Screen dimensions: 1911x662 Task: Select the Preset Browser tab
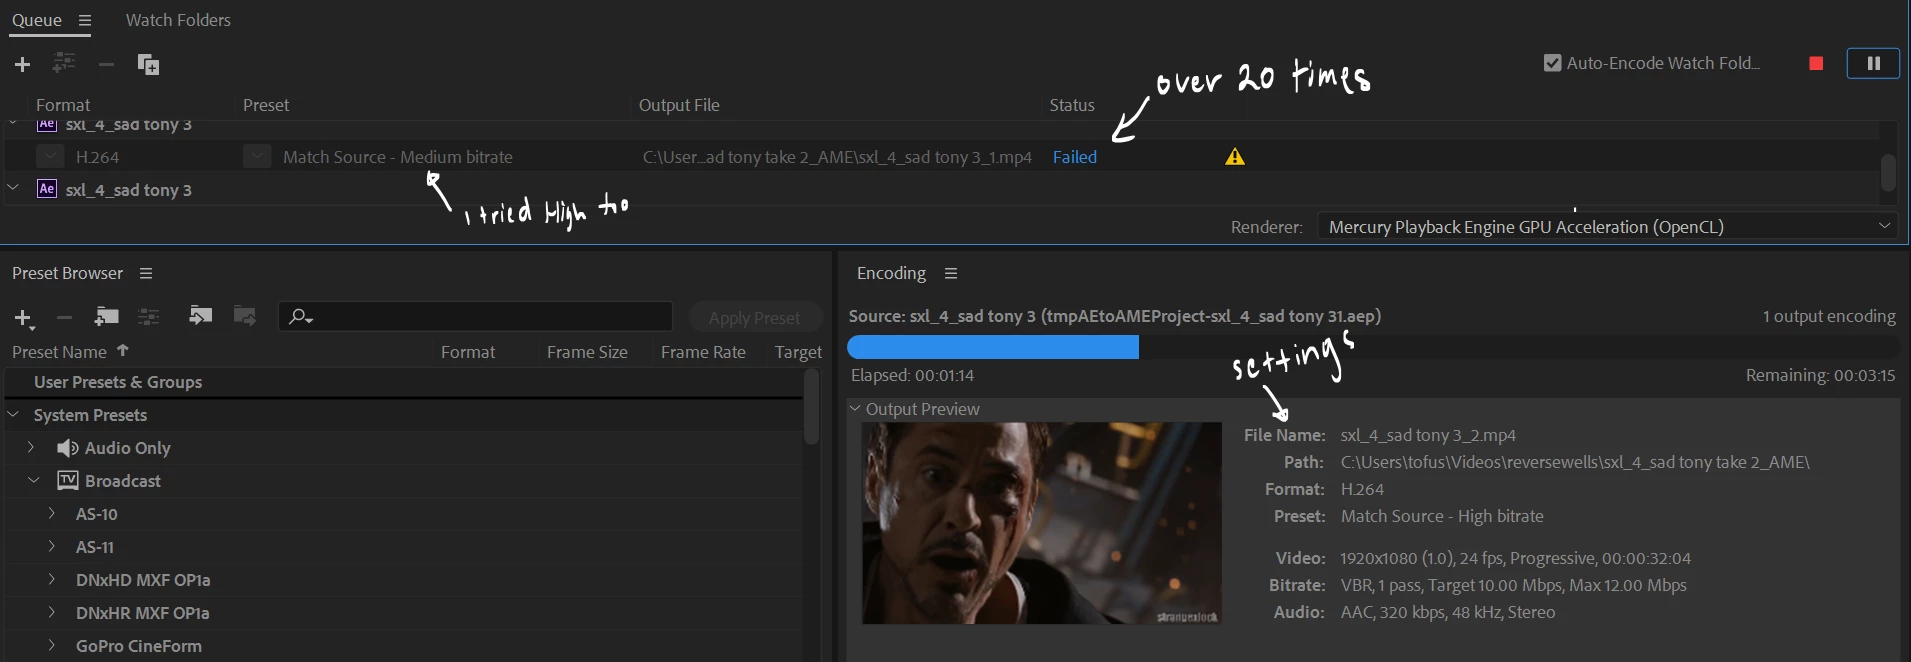(67, 273)
